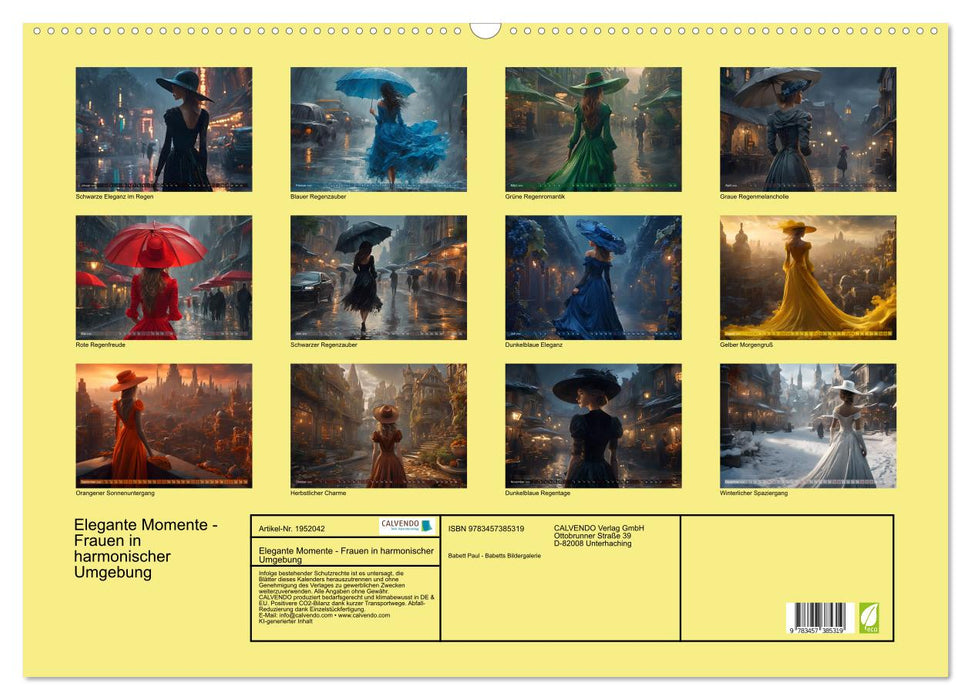This screenshot has width=971, height=700.
Task: Click the calendar hanger notch at top
Action: click(485, 30)
